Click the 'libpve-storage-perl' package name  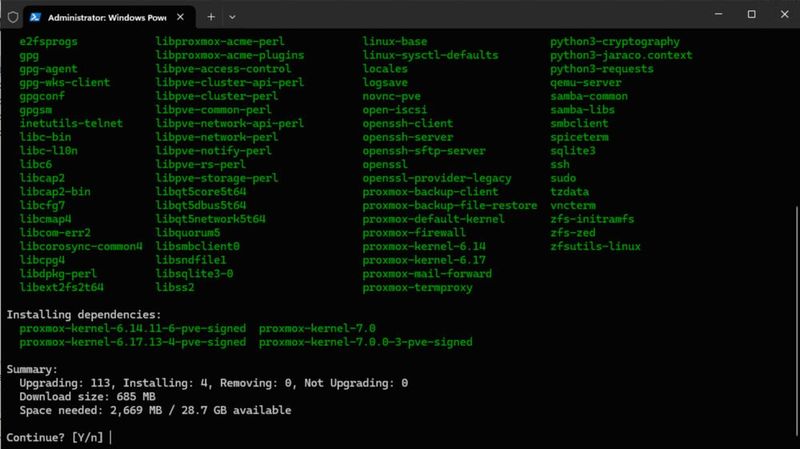217,178
